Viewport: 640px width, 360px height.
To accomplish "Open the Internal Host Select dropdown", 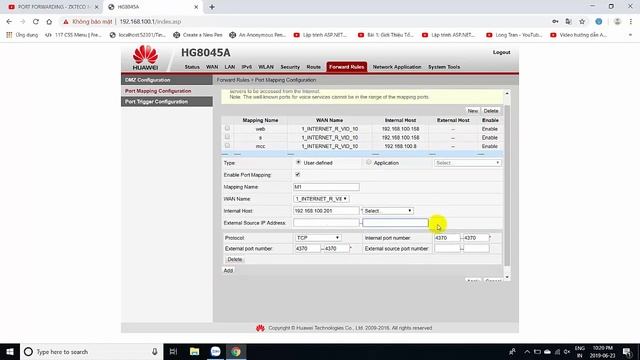I will click(387, 211).
